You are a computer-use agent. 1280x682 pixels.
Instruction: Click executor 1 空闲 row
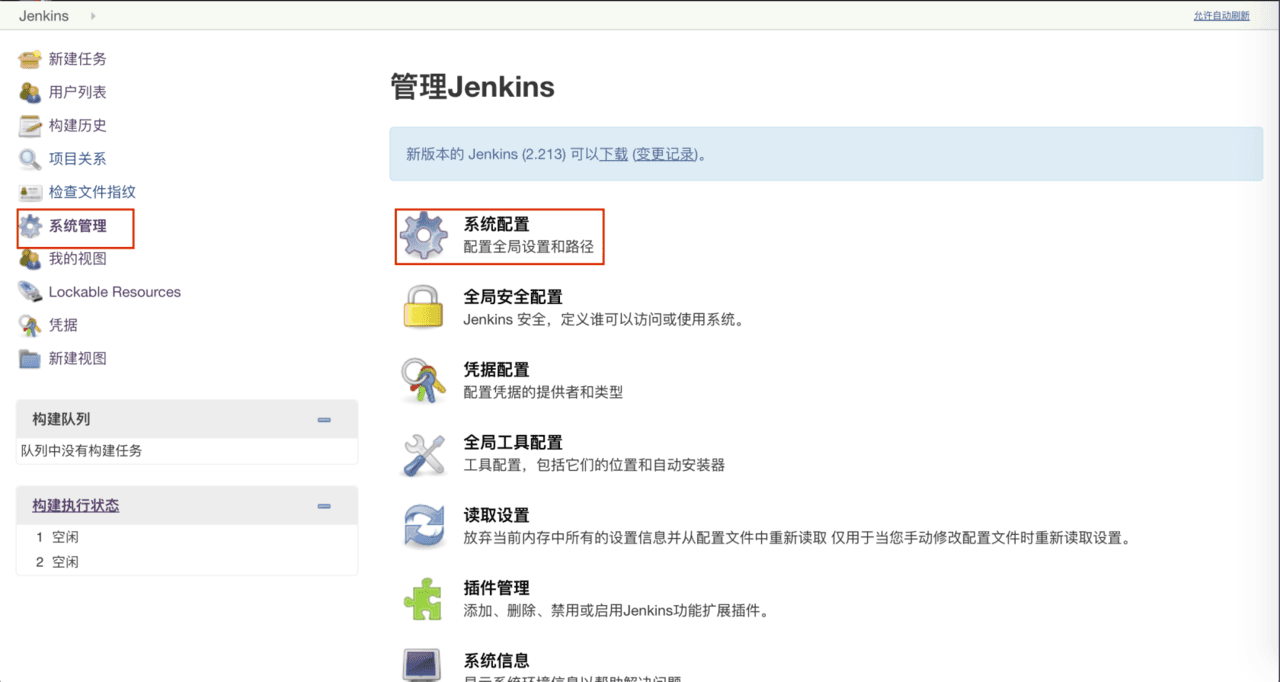tap(186, 537)
